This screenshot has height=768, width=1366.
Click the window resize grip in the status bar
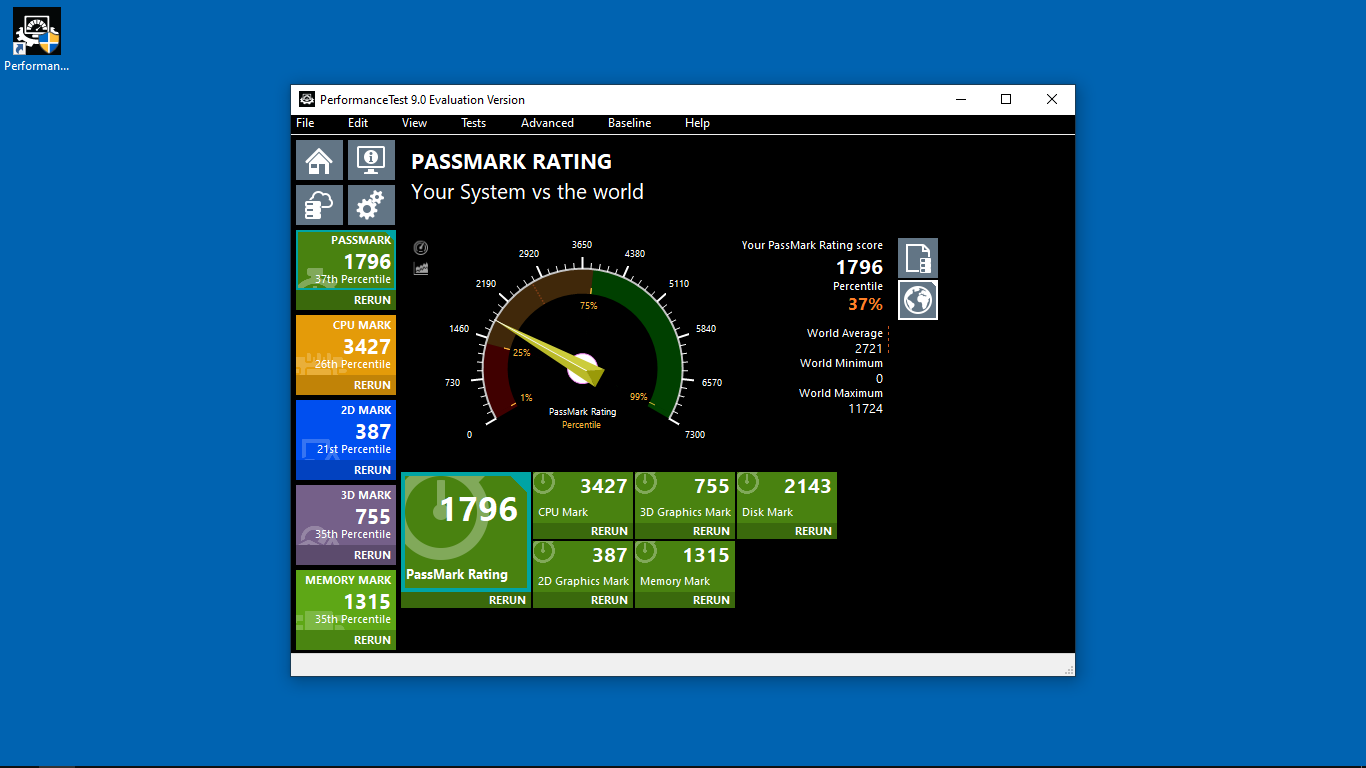[x=1069, y=670]
